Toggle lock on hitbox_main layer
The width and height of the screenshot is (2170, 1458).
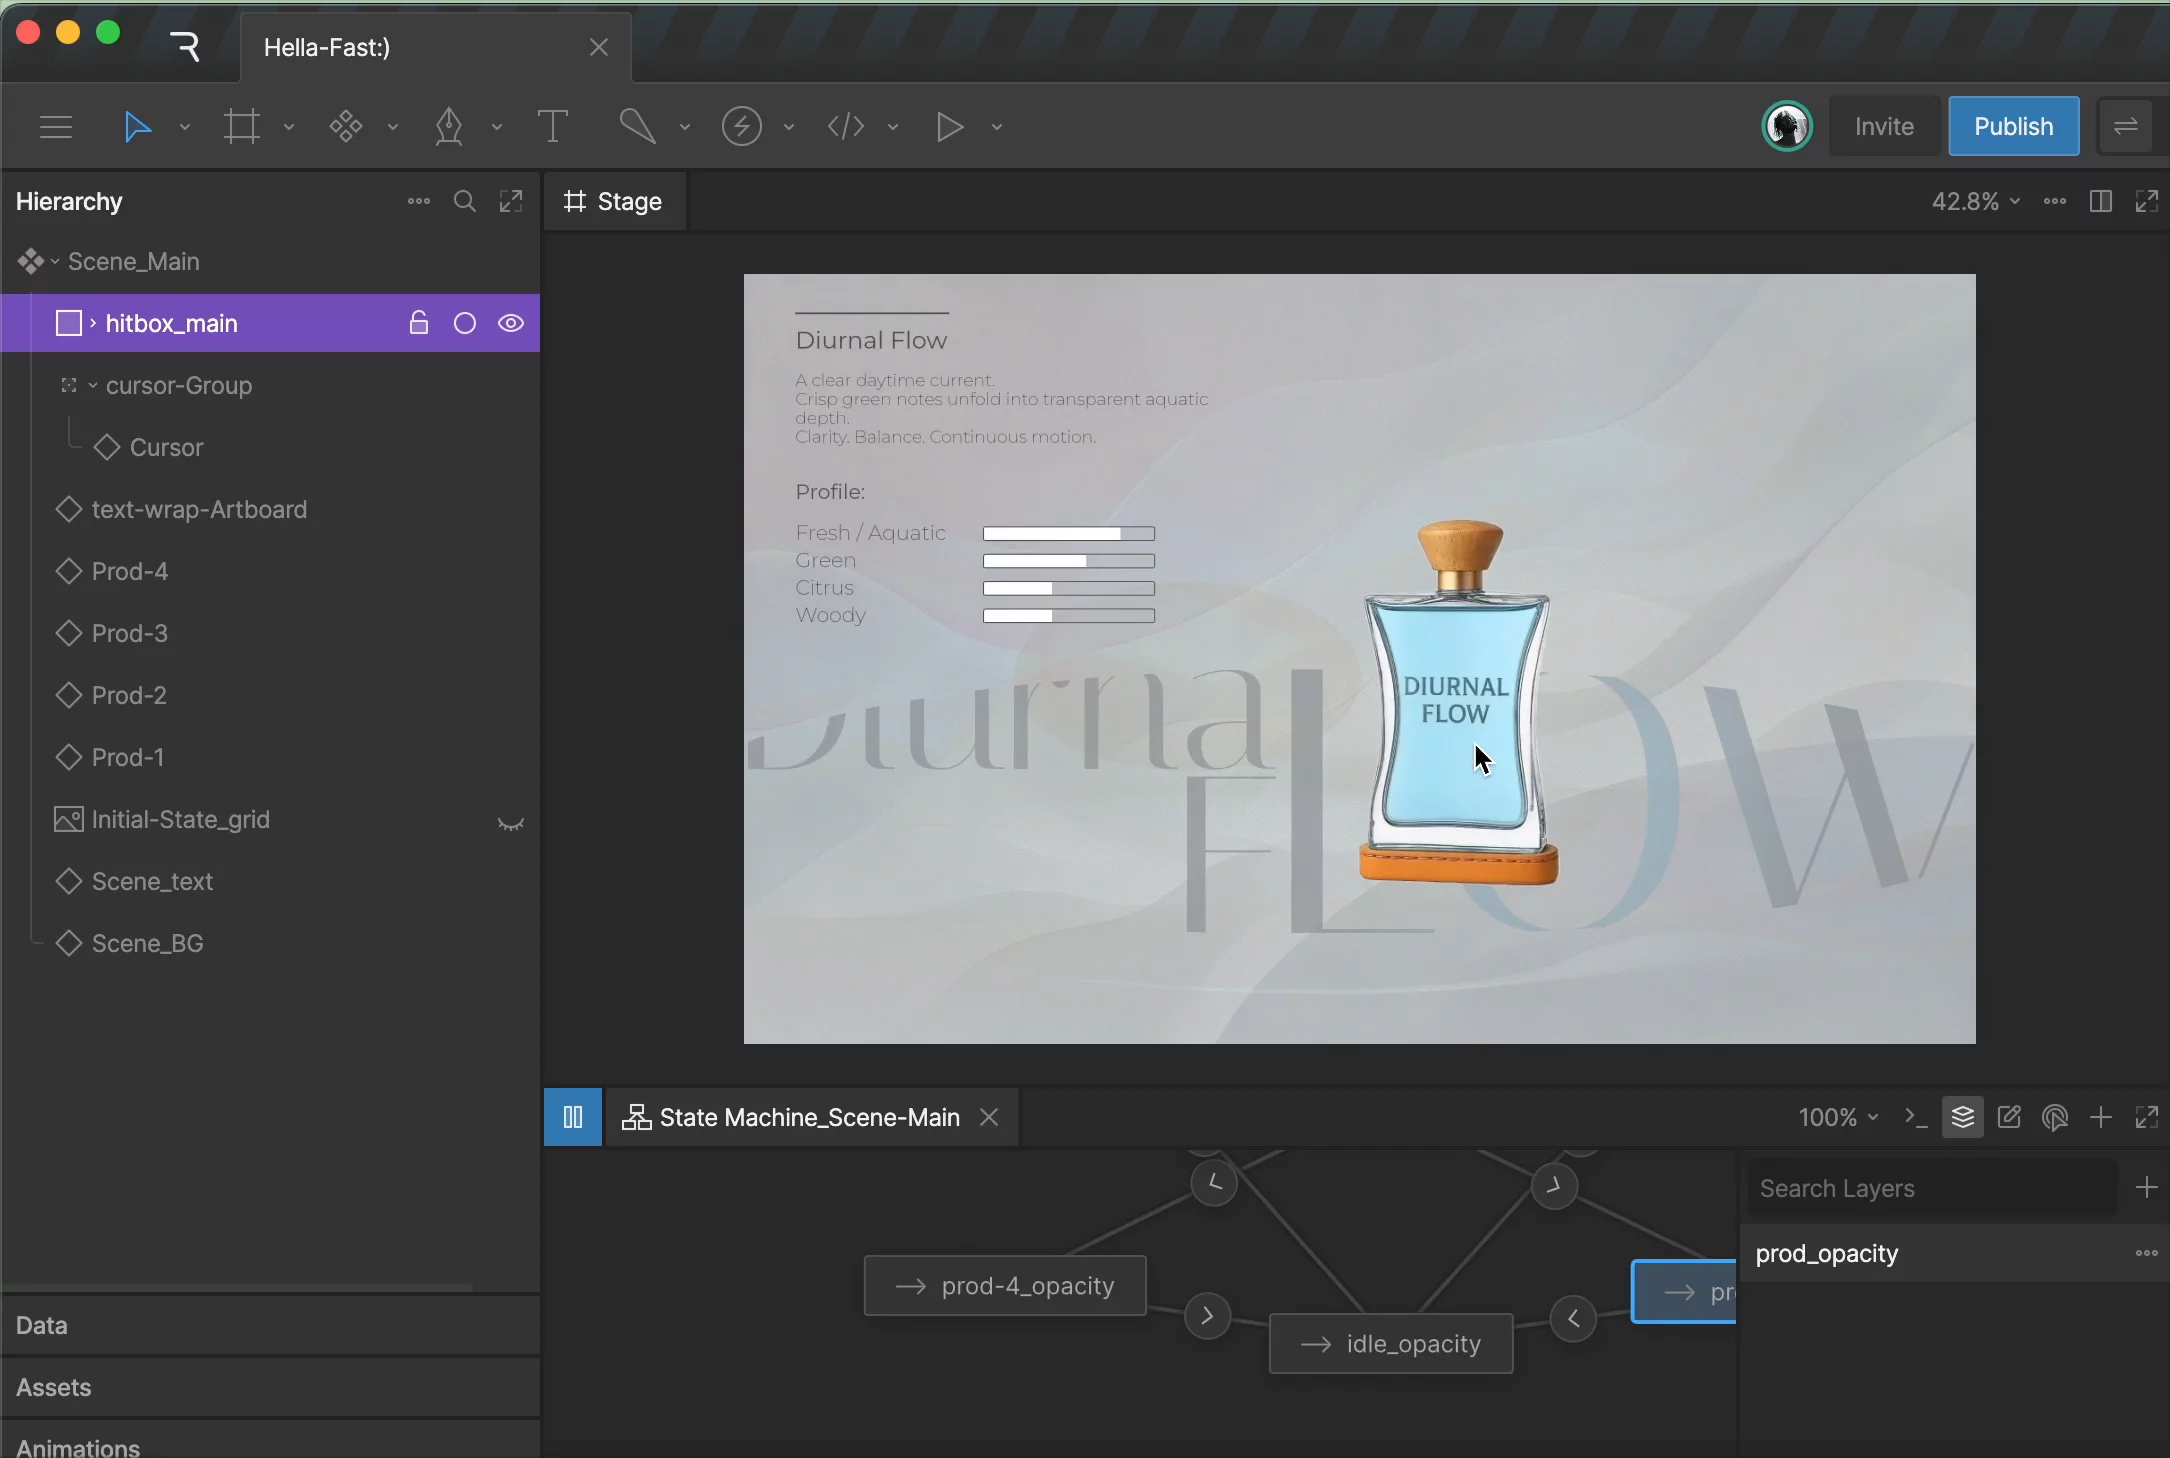pos(418,323)
